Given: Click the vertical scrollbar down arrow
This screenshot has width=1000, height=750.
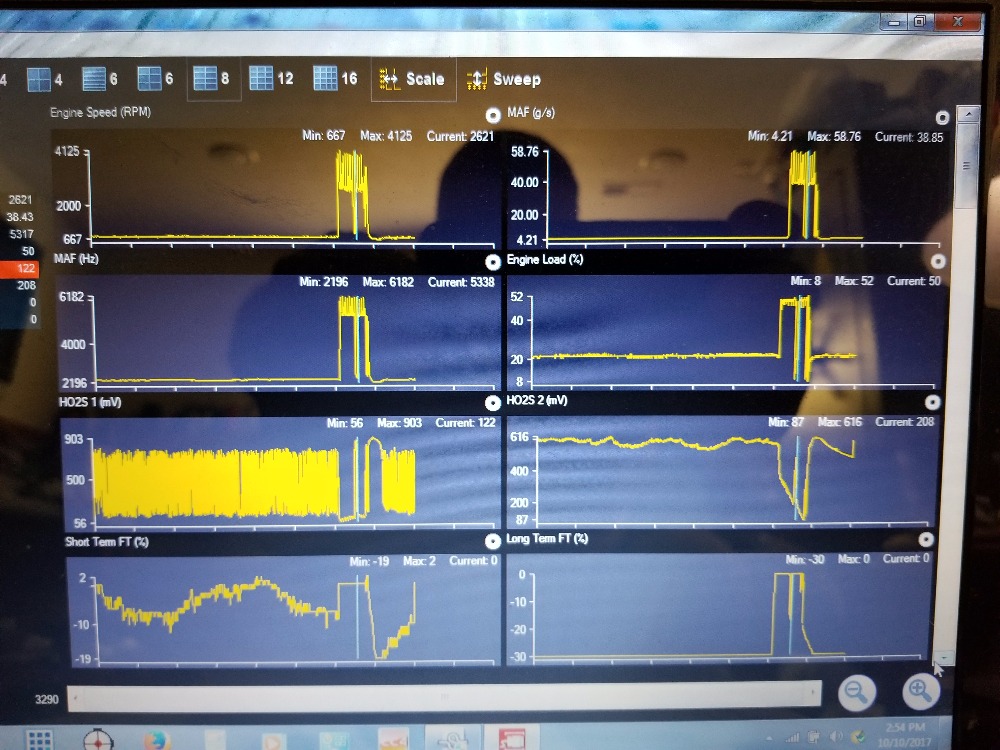Looking at the screenshot, I should 942,659.
